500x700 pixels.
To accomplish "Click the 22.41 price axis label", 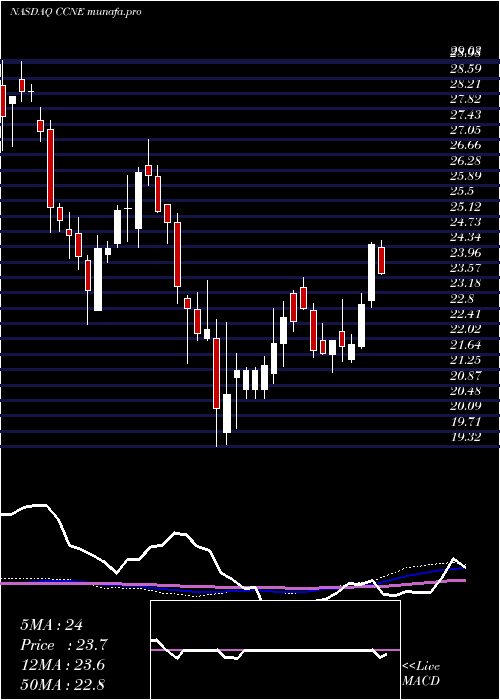I will tap(466, 314).
